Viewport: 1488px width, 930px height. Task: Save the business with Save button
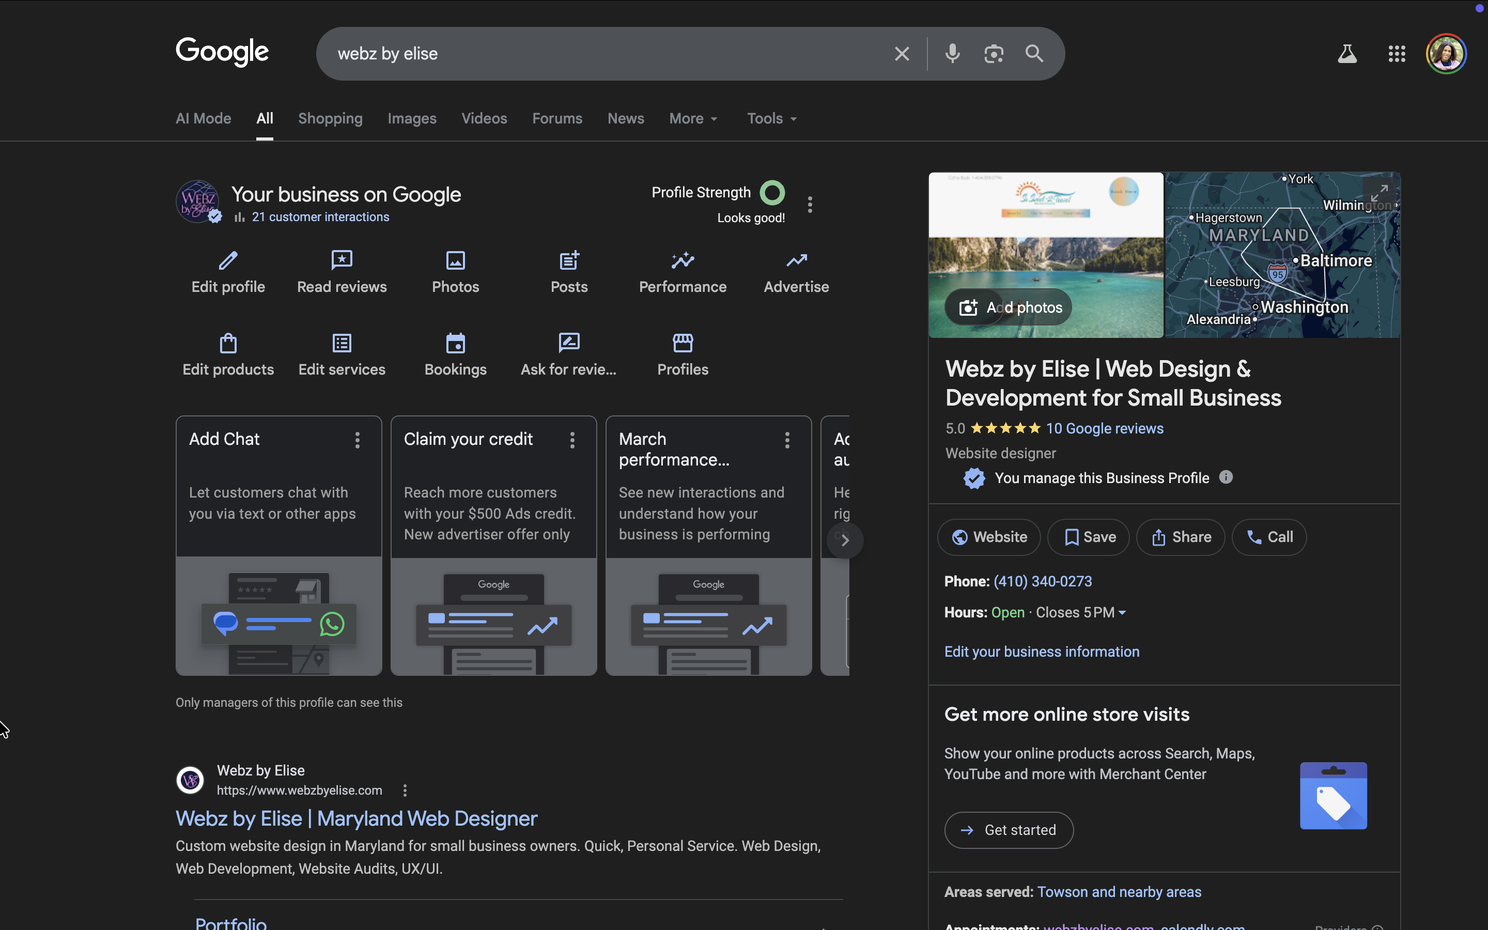1089,537
